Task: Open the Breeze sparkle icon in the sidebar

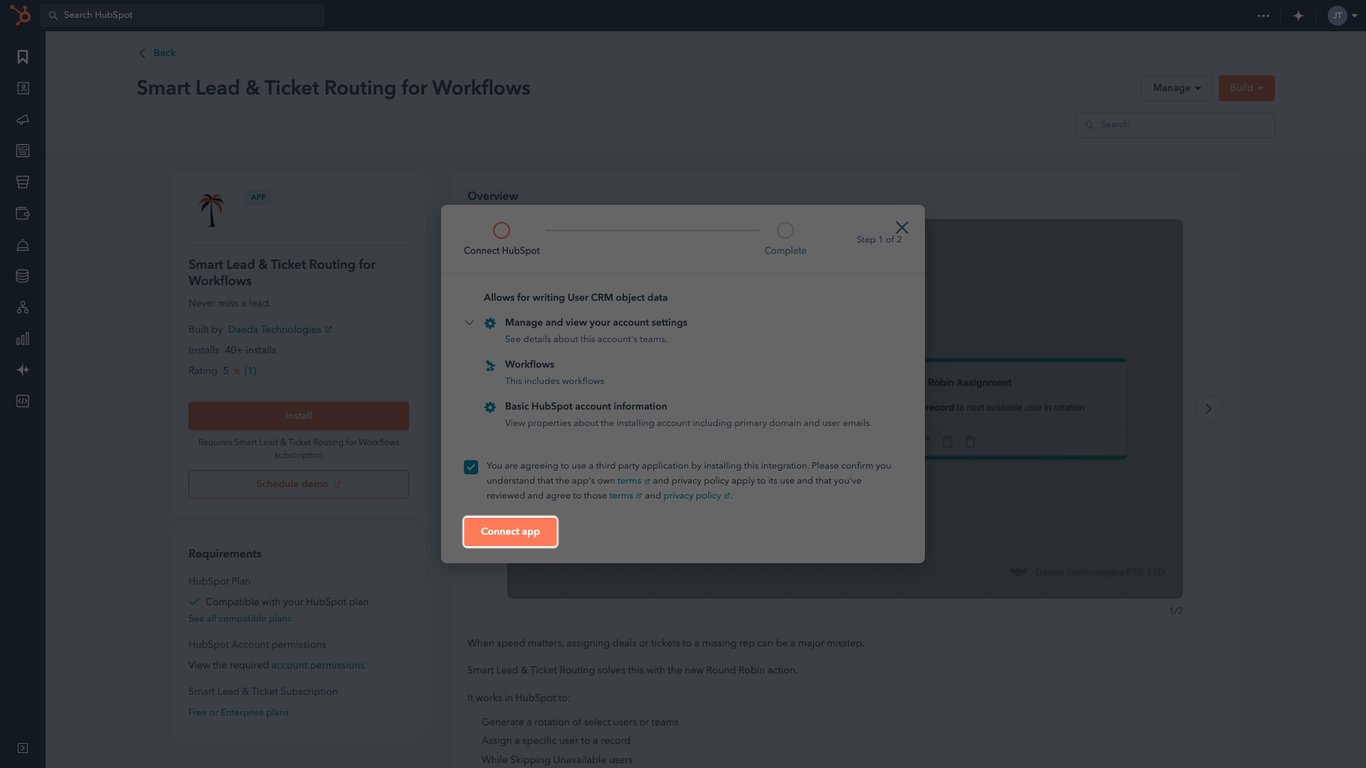Action: (x=22, y=370)
